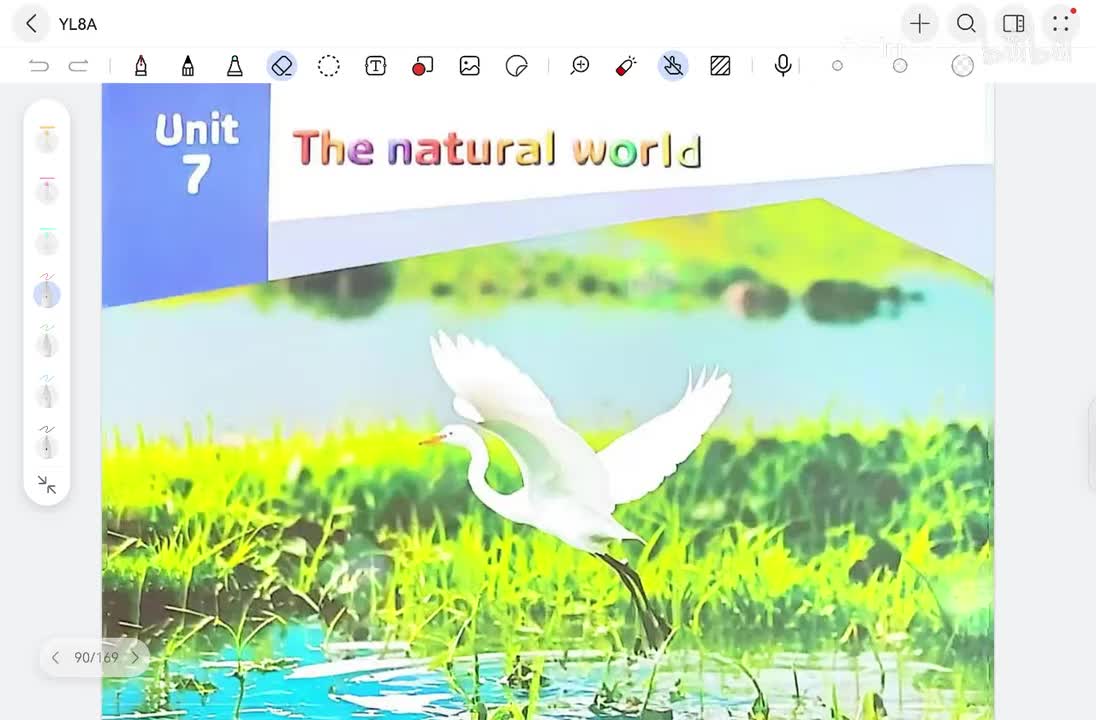Open the hatched tape tool
Image resolution: width=1096 pixels, height=720 pixels.
[720, 66]
